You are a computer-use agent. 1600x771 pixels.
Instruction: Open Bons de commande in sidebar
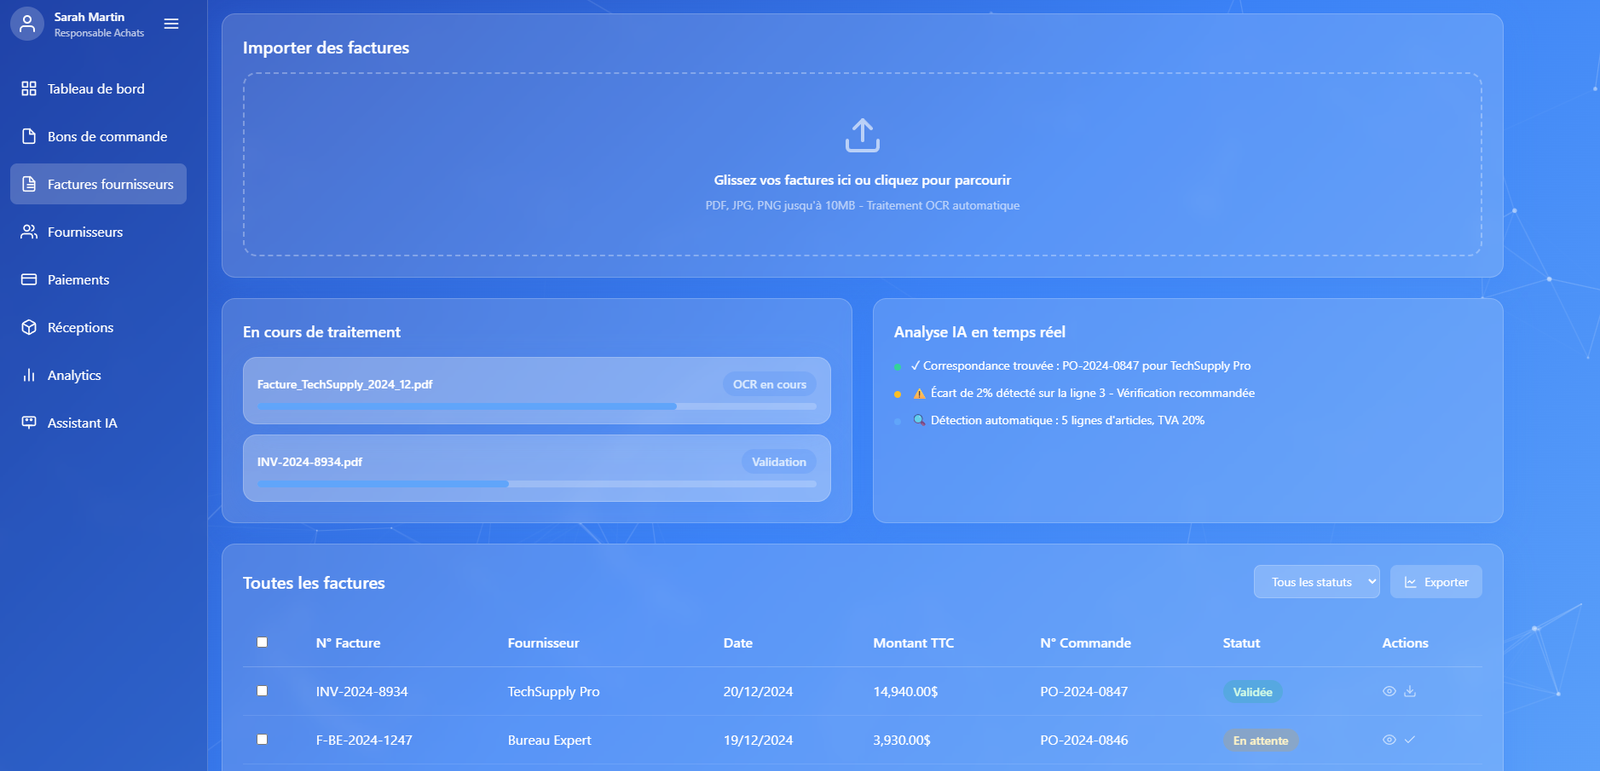(107, 136)
